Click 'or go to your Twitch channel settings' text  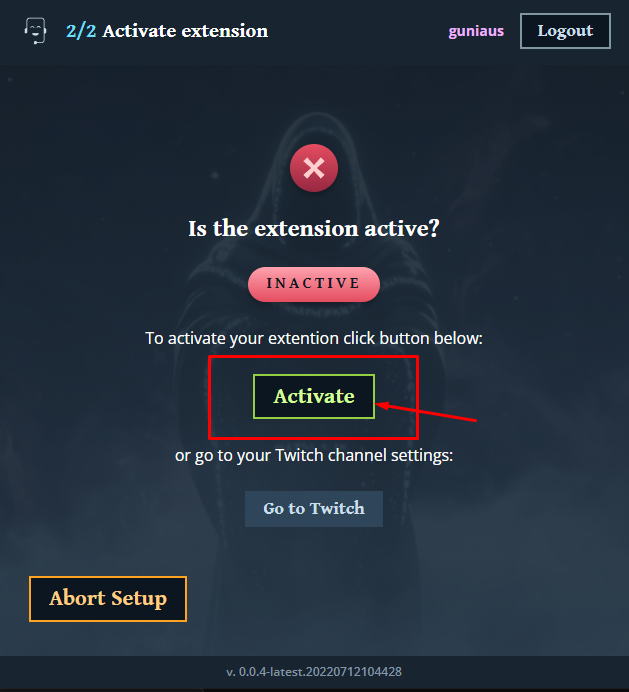pyautogui.click(x=314, y=455)
